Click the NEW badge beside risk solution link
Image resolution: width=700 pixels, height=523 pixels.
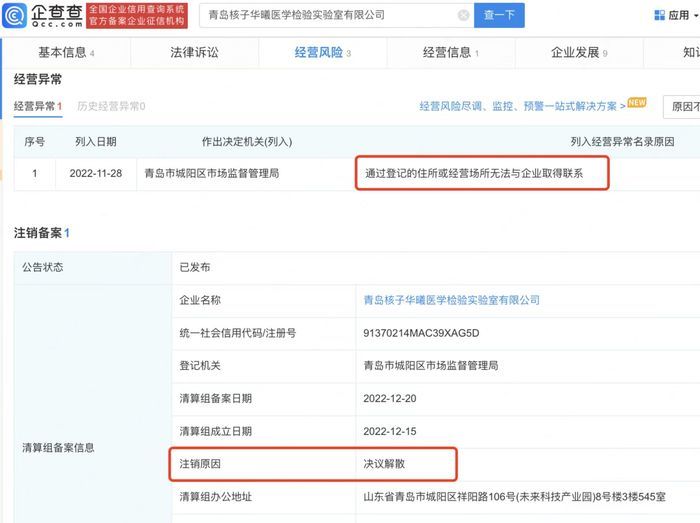637,103
